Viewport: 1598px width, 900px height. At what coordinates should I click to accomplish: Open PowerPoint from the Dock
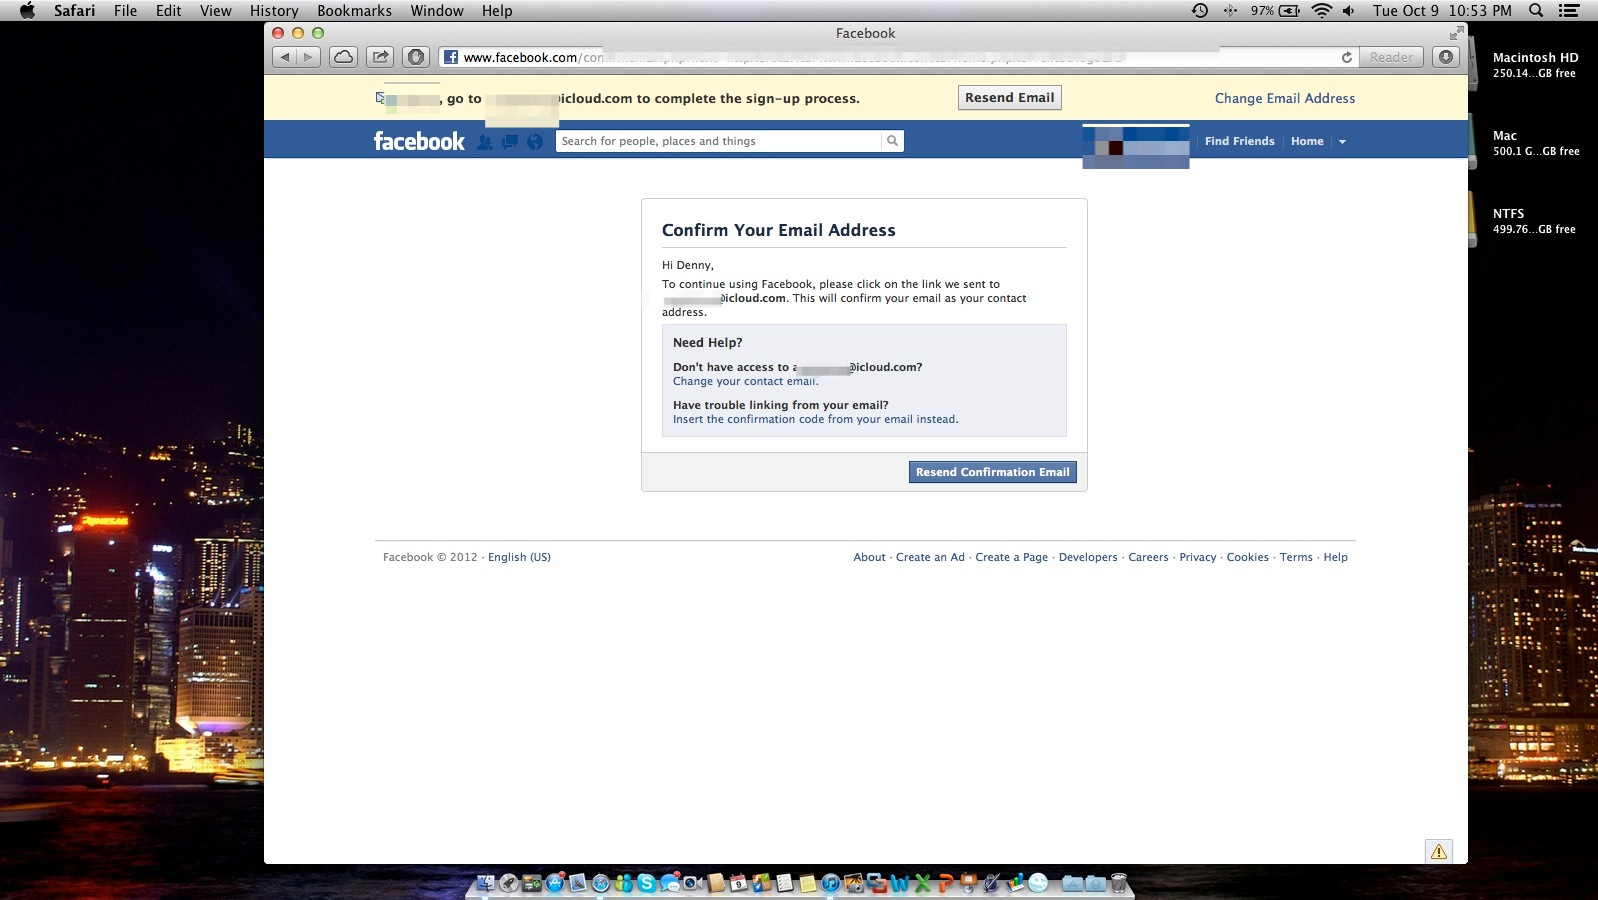[945, 883]
